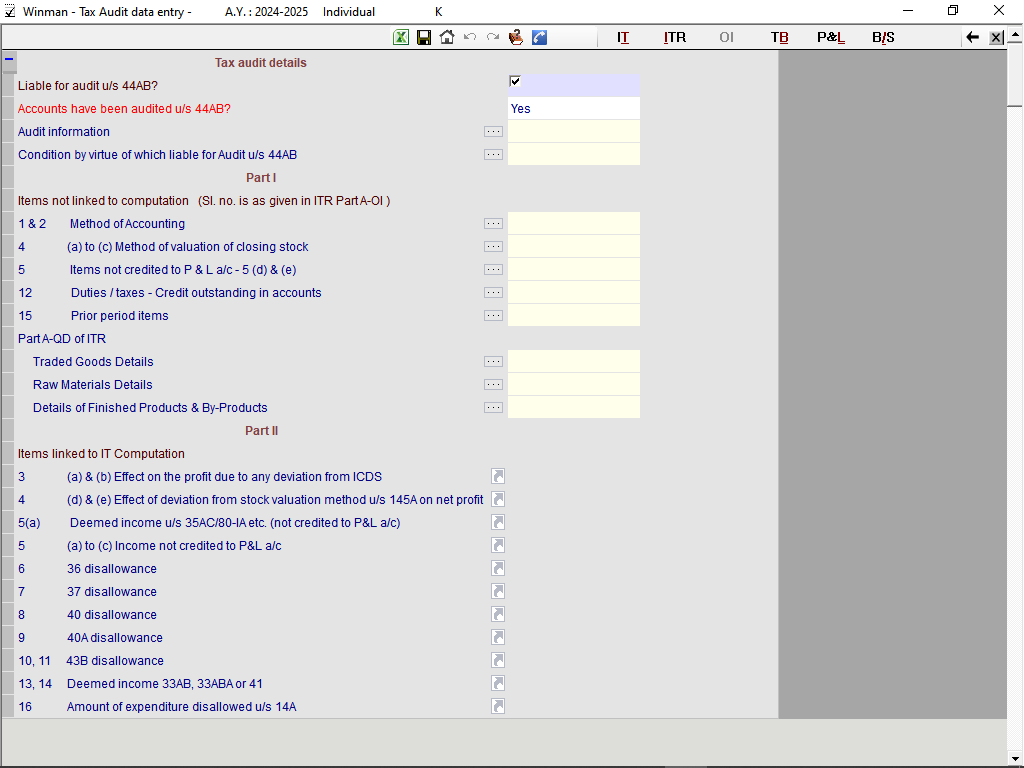The width and height of the screenshot is (1024, 768).
Task: Click the blue arrow shortcut toolbar icon
Action: tap(539, 37)
